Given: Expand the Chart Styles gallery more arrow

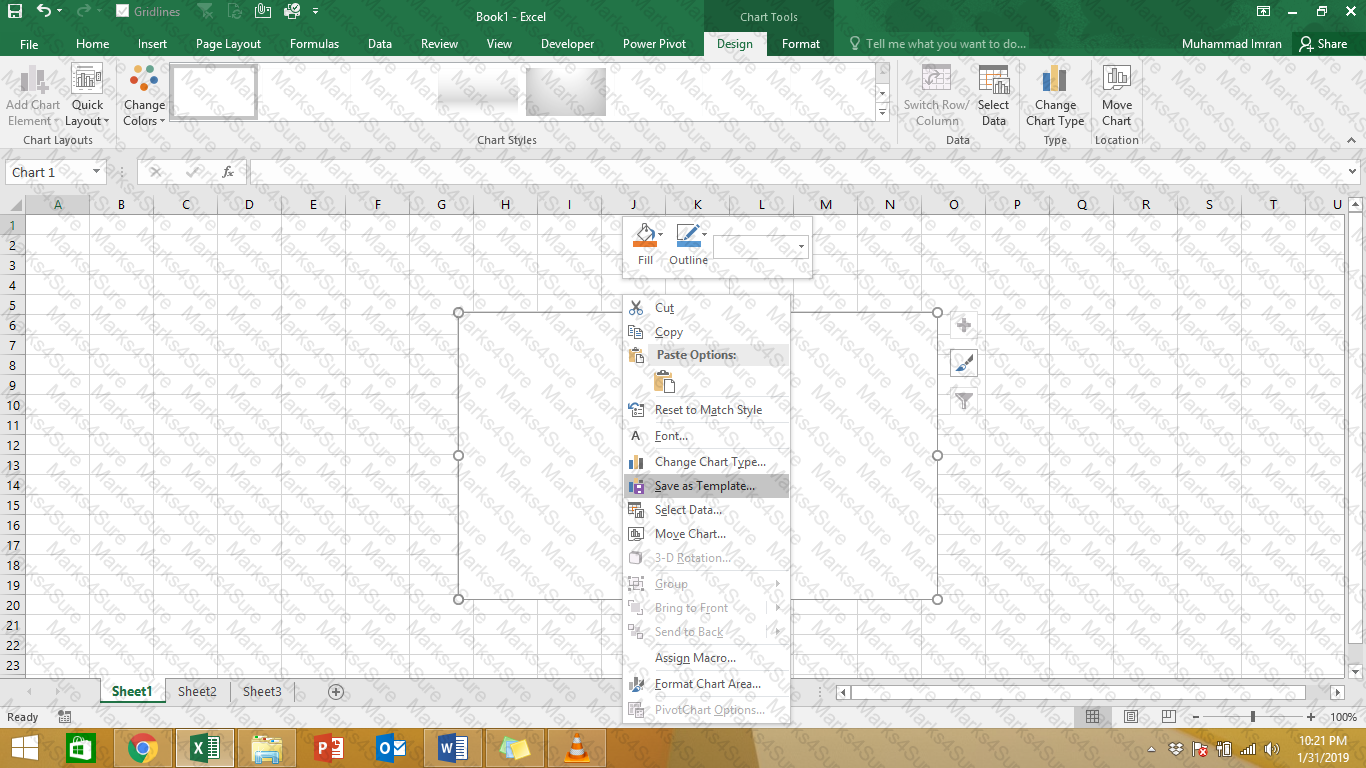Looking at the screenshot, I should [x=882, y=114].
